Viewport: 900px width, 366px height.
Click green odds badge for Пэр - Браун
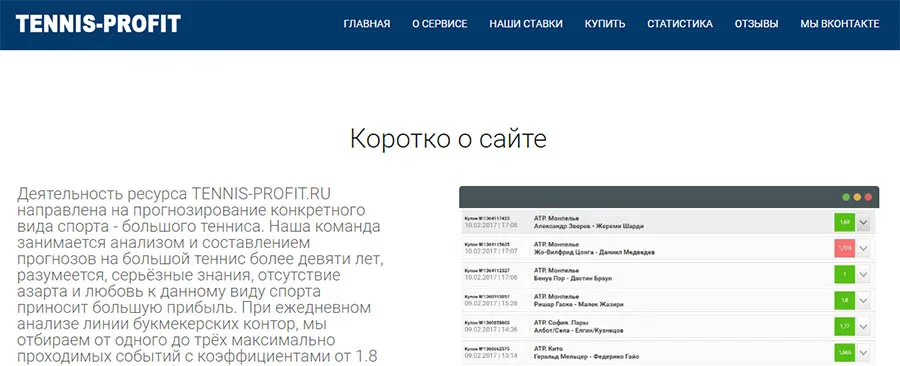point(844,274)
